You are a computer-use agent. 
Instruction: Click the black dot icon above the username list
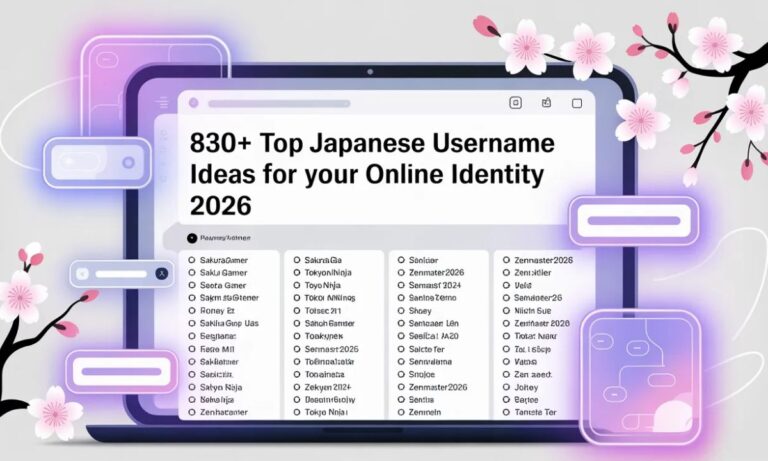click(192, 238)
